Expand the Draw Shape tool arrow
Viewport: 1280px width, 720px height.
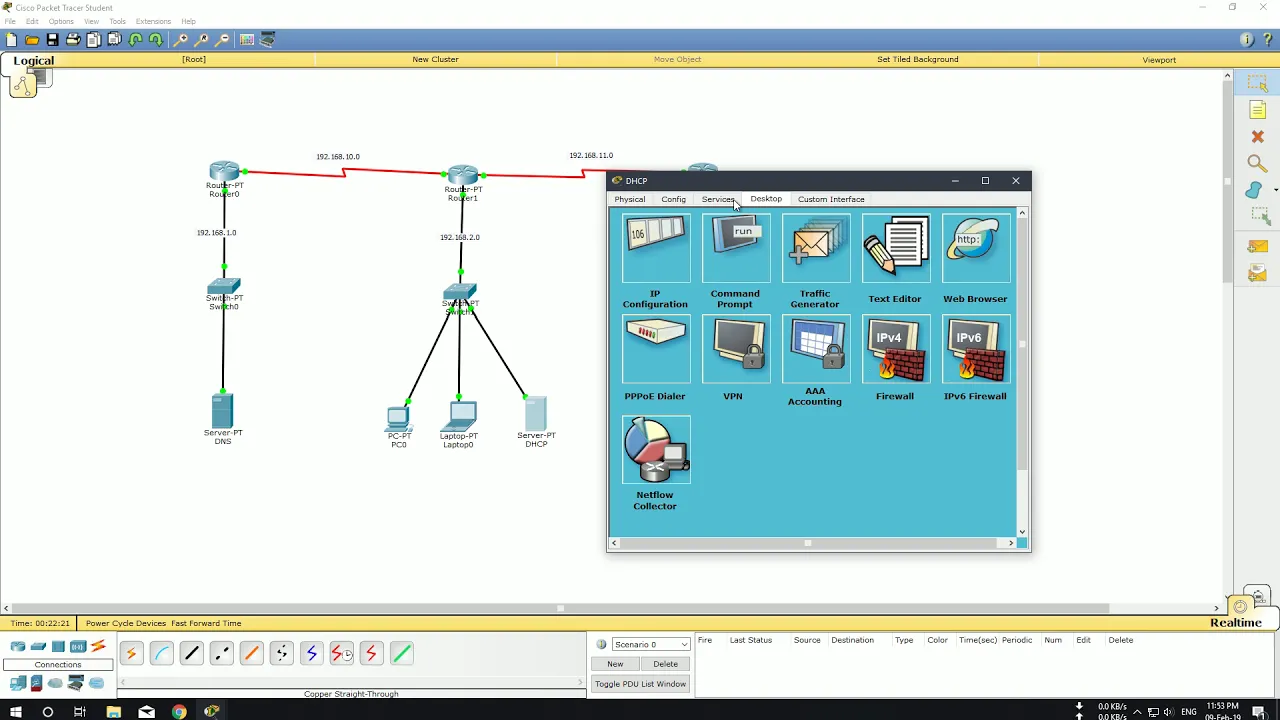click(1275, 190)
